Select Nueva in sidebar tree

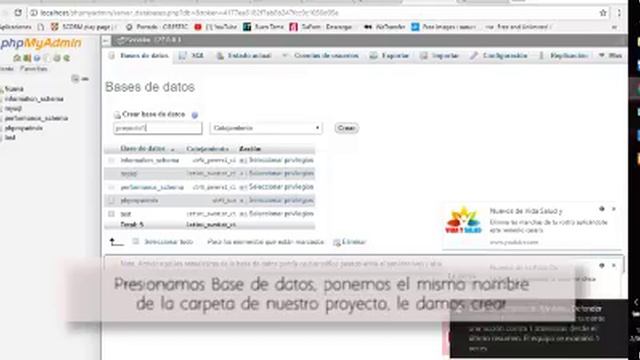pyautogui.click(x=14, y=89)
